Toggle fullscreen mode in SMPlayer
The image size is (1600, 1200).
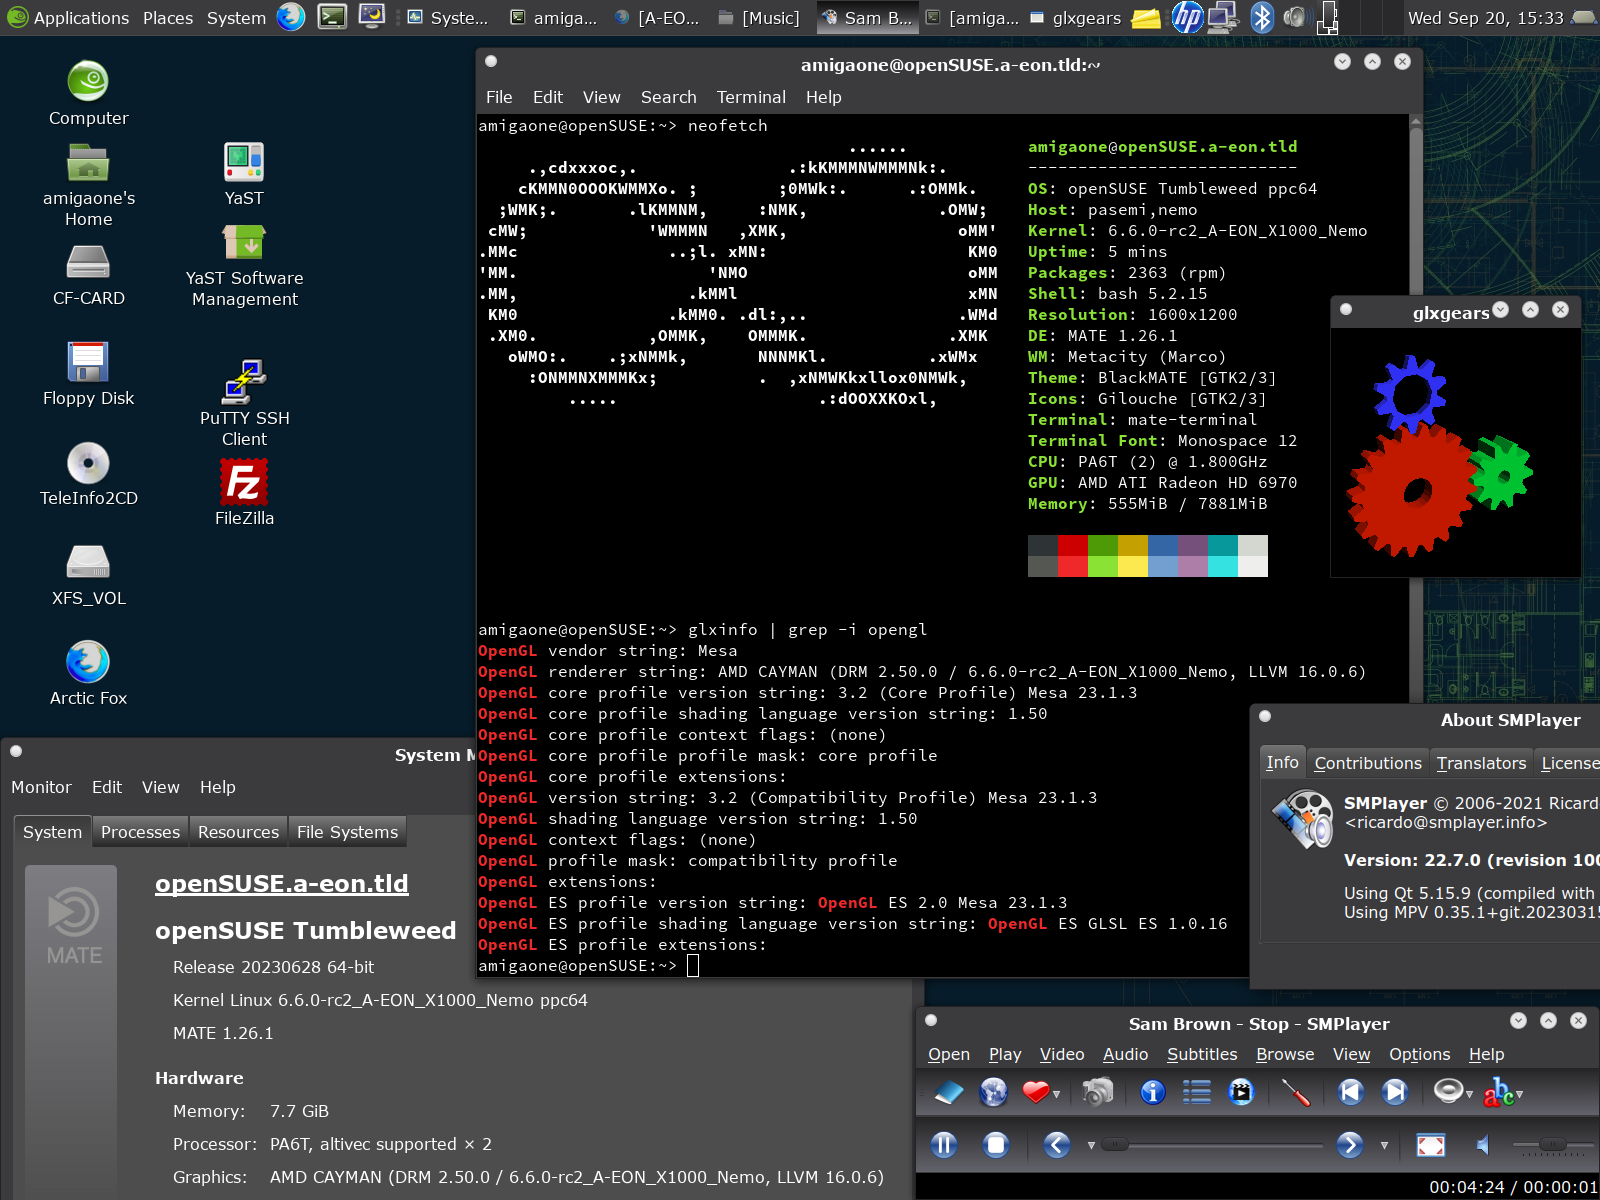[1431, 1145]
